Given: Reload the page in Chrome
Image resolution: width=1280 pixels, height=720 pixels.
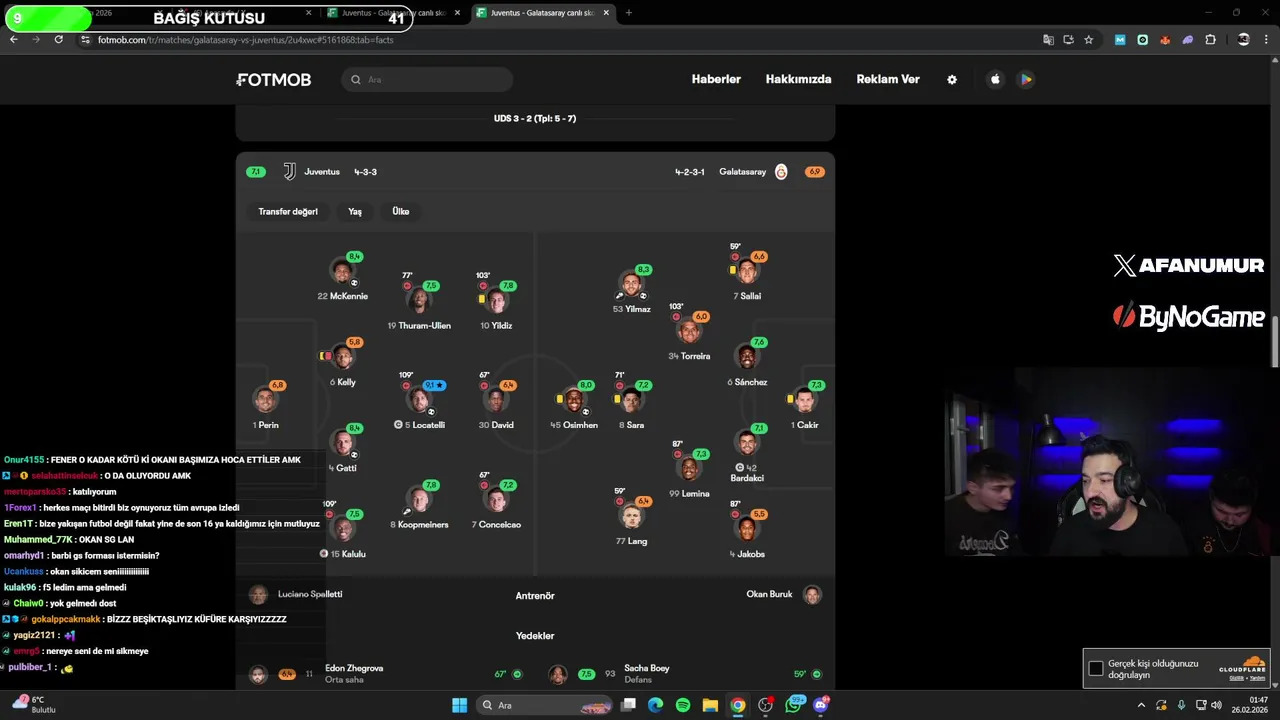Looking at the screenshot, I should [59, 40].
